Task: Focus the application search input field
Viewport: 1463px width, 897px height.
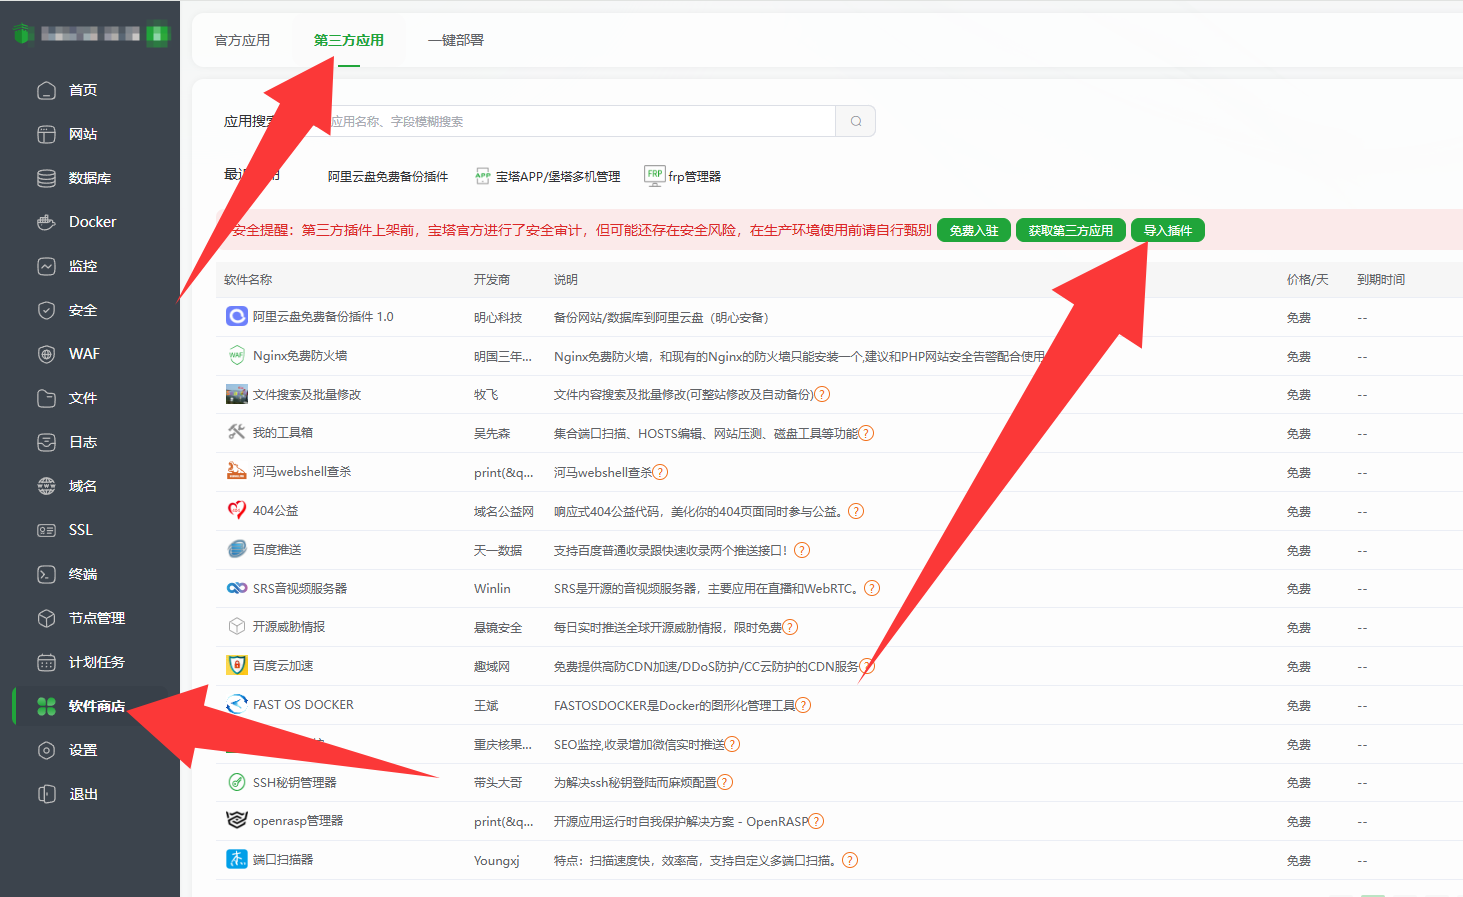Action: coord(580,121)
